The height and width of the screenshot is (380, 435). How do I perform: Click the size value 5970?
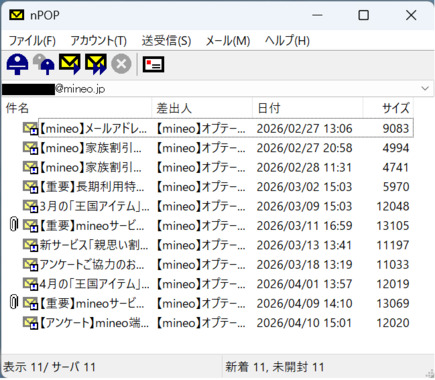[x=396, y=187]
